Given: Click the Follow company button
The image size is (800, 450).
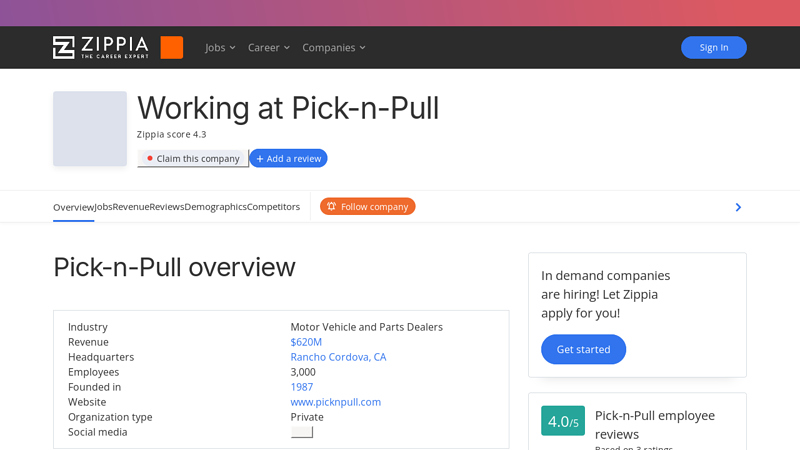Looking at the screenshot, I should pyautogui.click(x=367, y=207).
